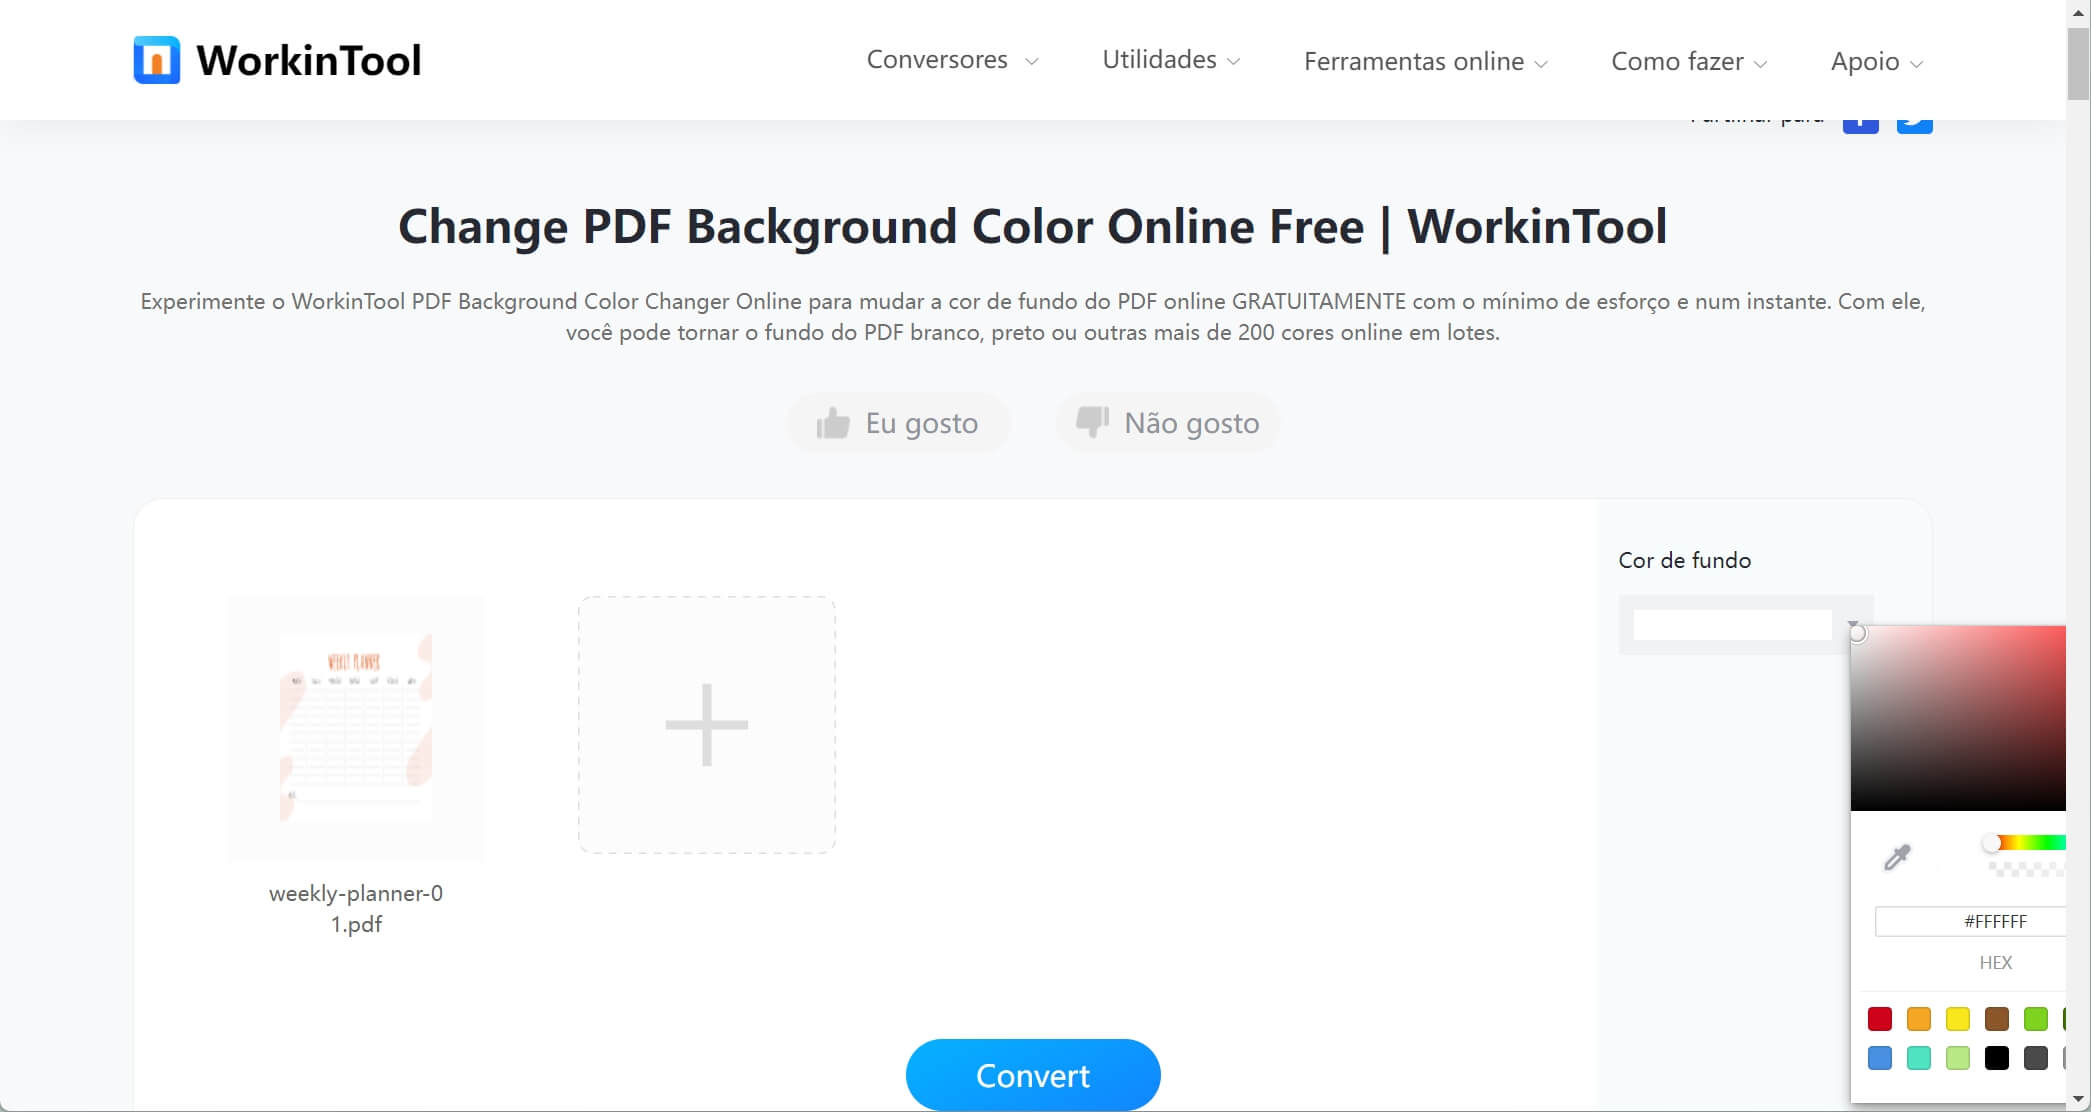Pick a color with the eyedropper tool

pos(1897,857)
